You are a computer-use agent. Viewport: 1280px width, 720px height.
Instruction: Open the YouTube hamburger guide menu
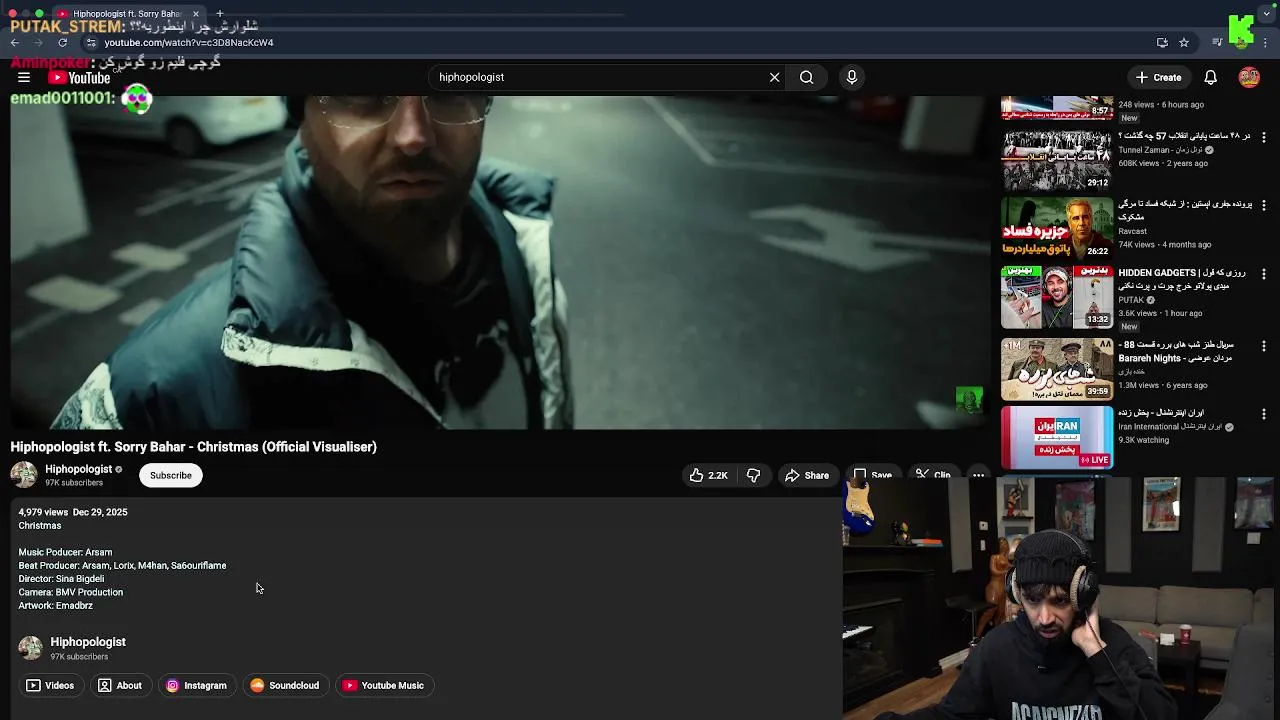click(x=24, y=77)
